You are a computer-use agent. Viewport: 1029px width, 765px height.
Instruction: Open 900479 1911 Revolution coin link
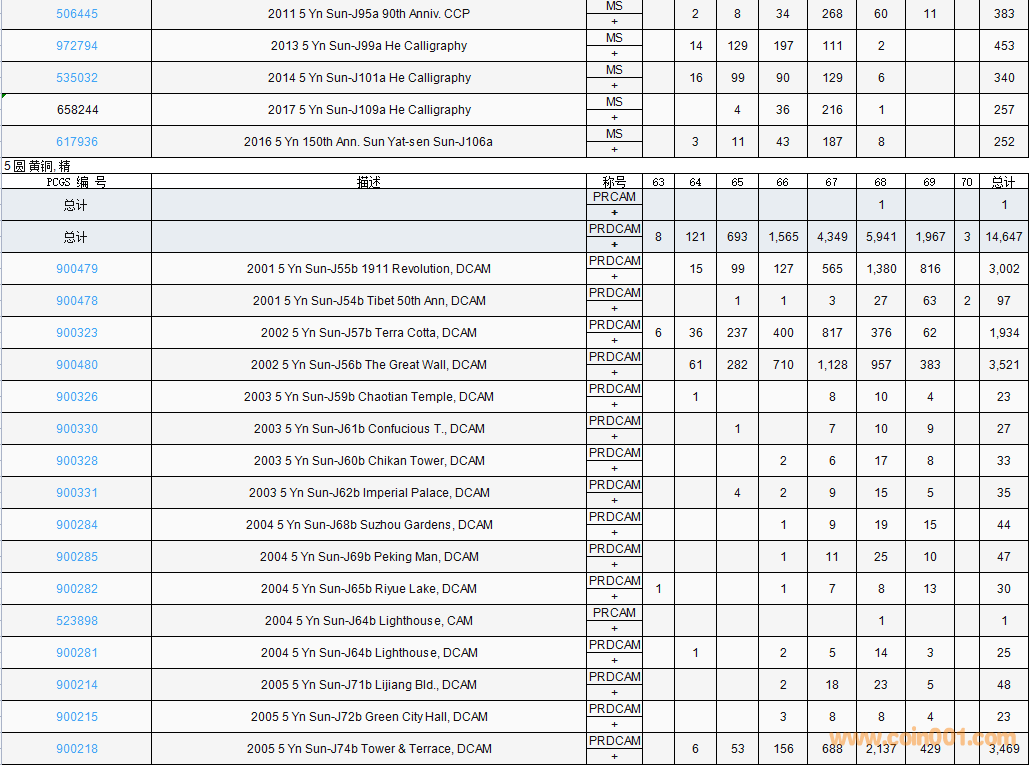(77, 269)
